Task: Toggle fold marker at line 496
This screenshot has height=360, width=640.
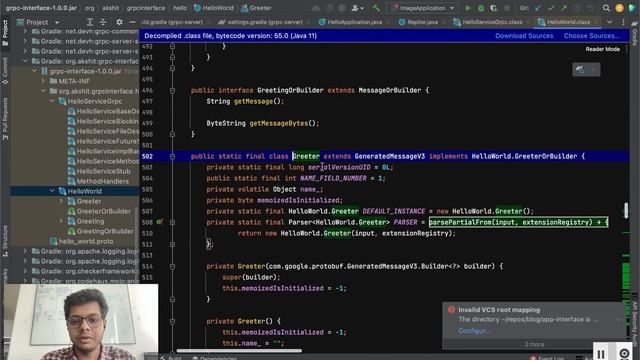Action: [172, 90]
